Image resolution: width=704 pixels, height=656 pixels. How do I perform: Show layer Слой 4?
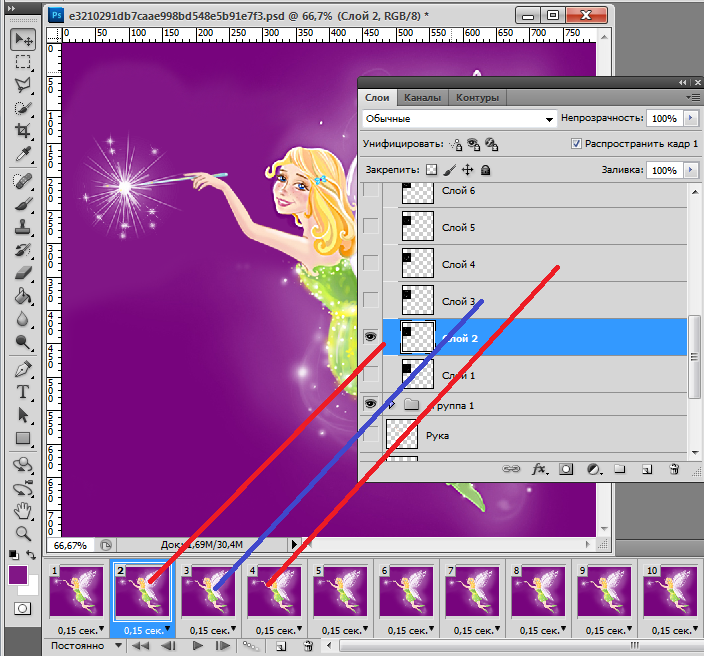[370, 263]
